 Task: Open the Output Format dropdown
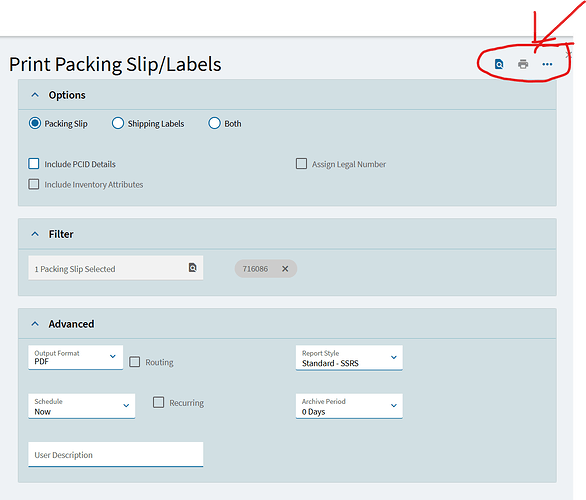click(75, 358)
